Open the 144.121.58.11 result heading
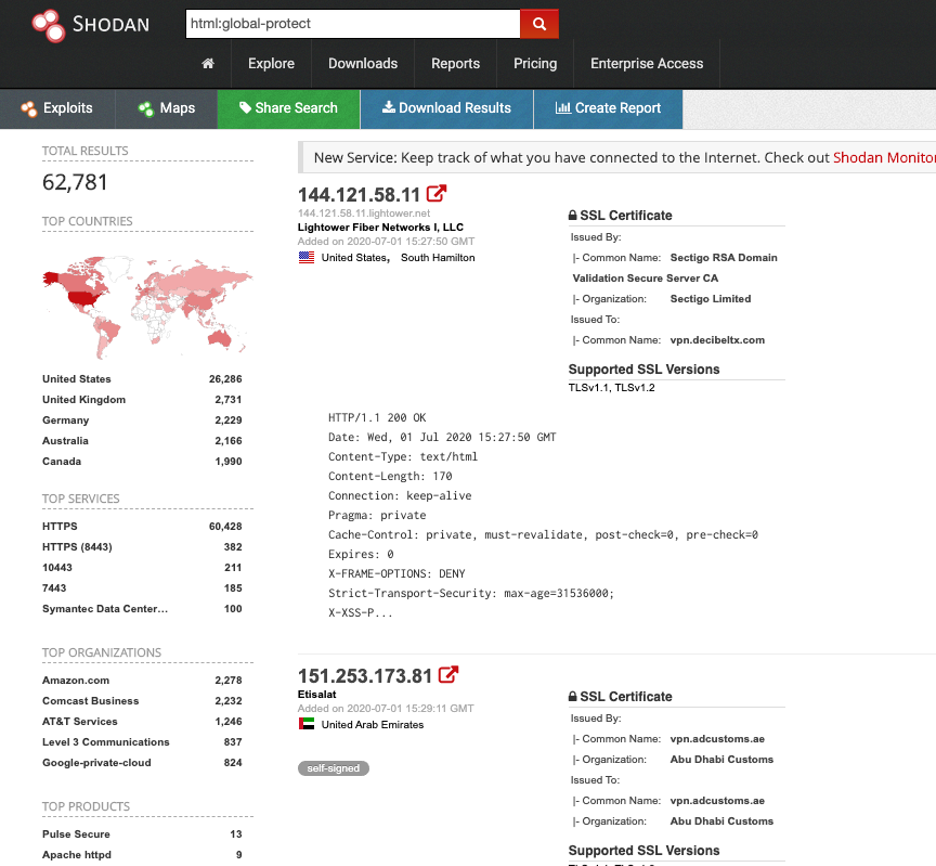This screenshot has width=936, height=866. 359,195
